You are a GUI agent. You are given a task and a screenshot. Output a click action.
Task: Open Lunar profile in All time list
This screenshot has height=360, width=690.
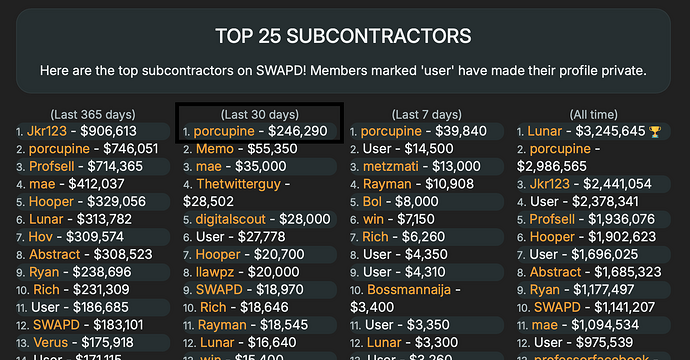544,131
